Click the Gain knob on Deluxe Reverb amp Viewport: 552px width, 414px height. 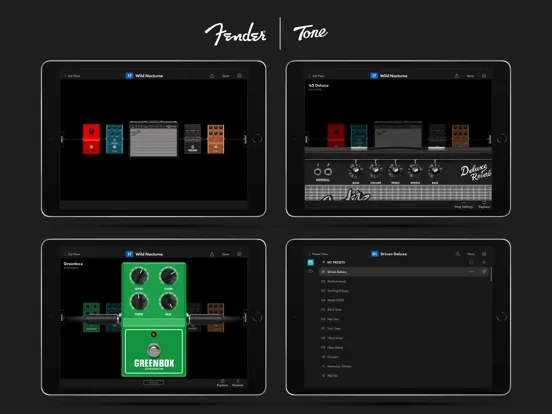click(x=356, y=170)
